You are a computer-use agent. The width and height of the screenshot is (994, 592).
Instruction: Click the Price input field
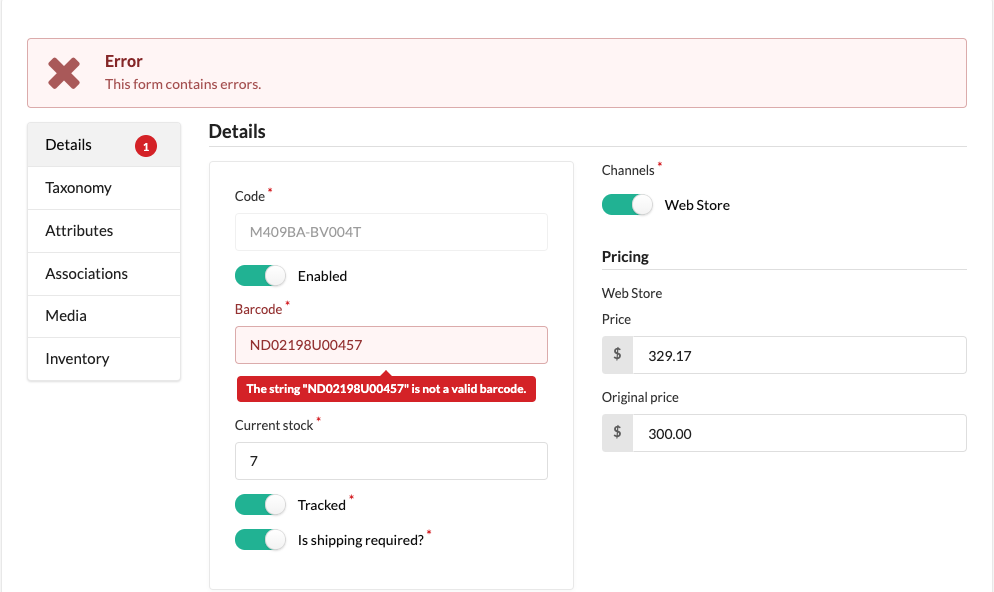[799, 355]
